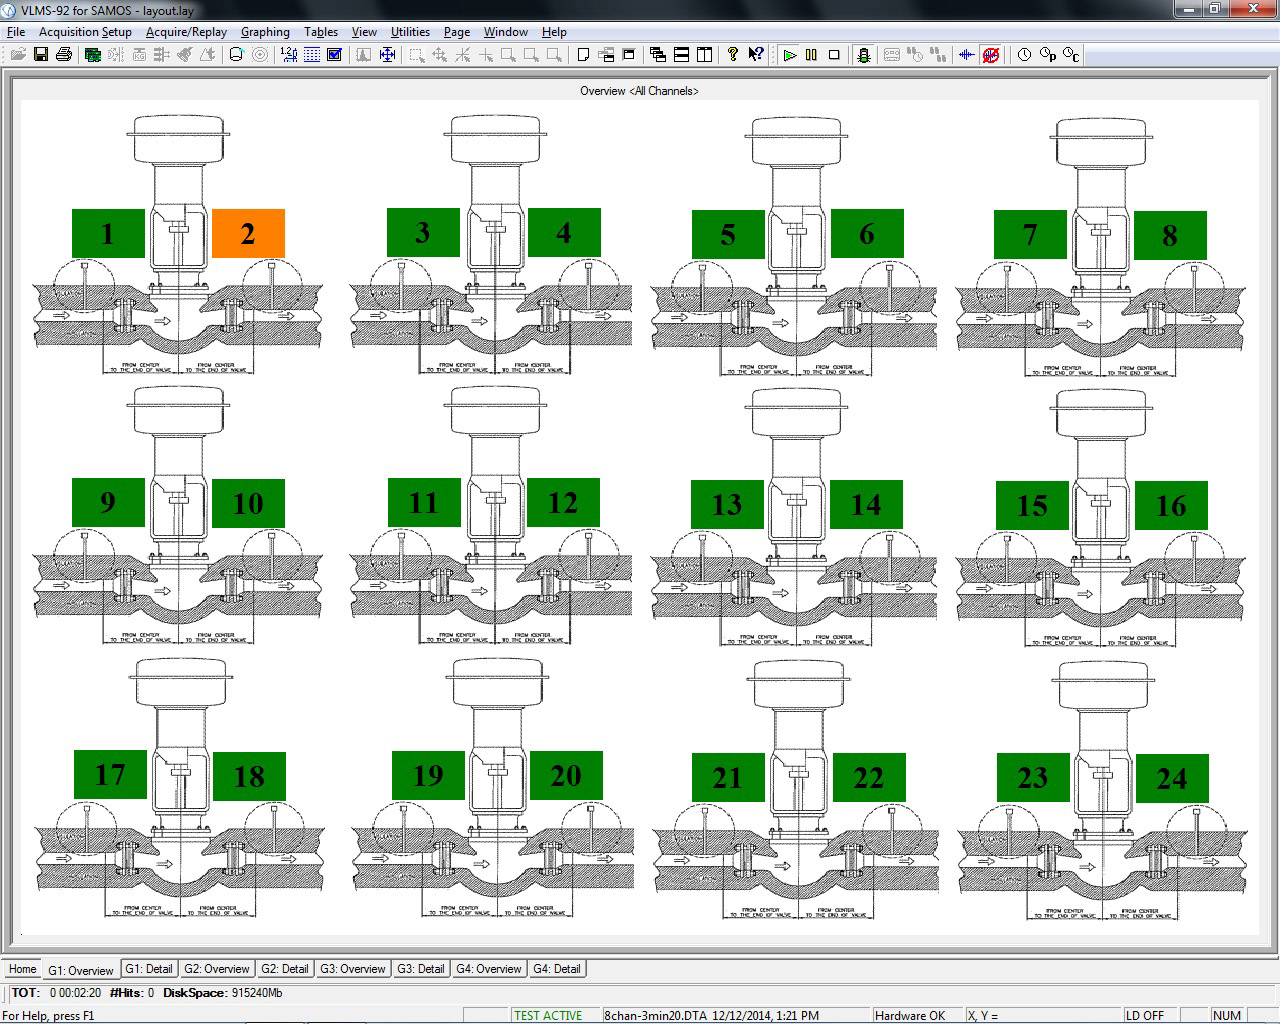Switch to the G3: Overview tab
1280x1024 pixels.
352,969
